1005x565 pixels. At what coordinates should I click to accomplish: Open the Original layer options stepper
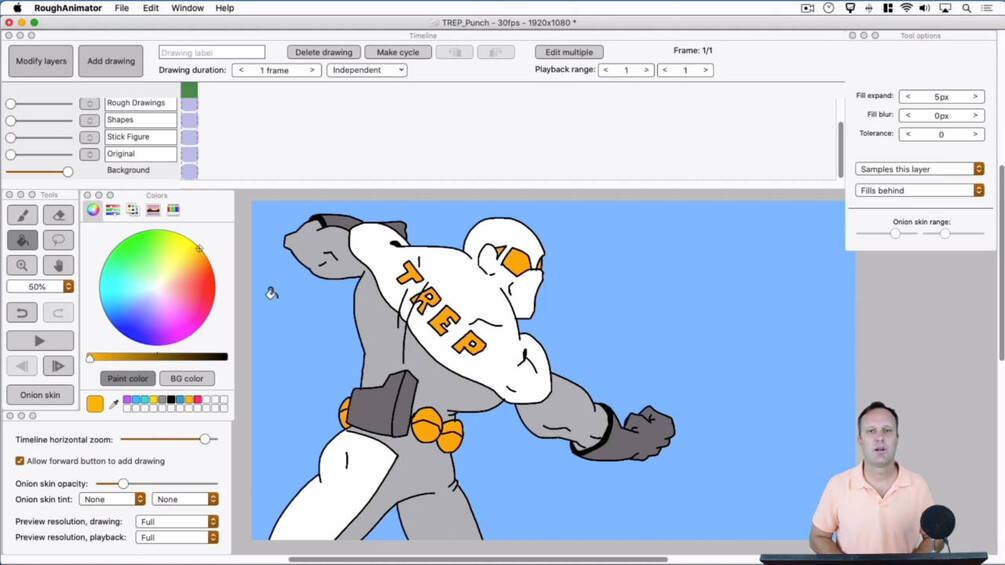point(90,154)
